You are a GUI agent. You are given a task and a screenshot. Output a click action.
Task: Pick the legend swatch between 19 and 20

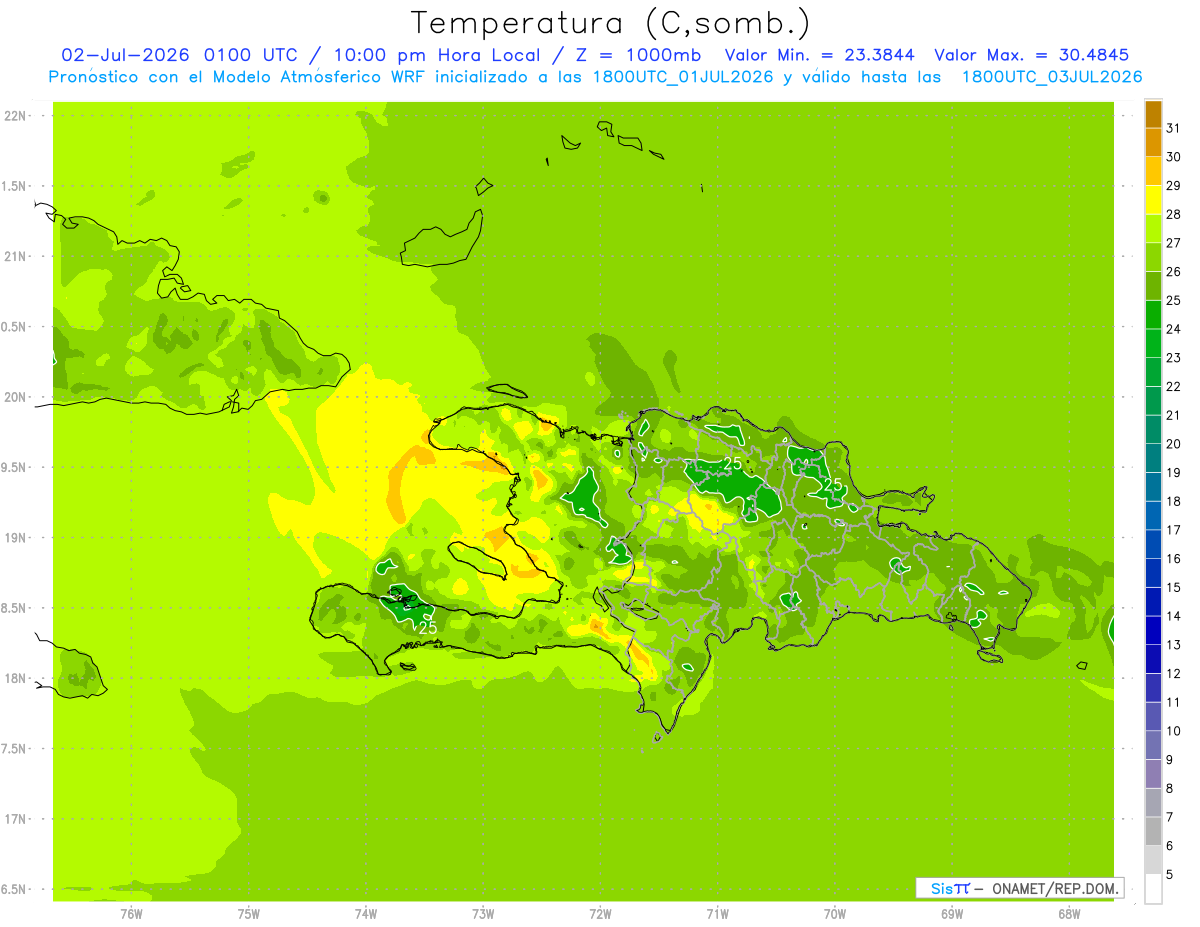point(1153,458)
